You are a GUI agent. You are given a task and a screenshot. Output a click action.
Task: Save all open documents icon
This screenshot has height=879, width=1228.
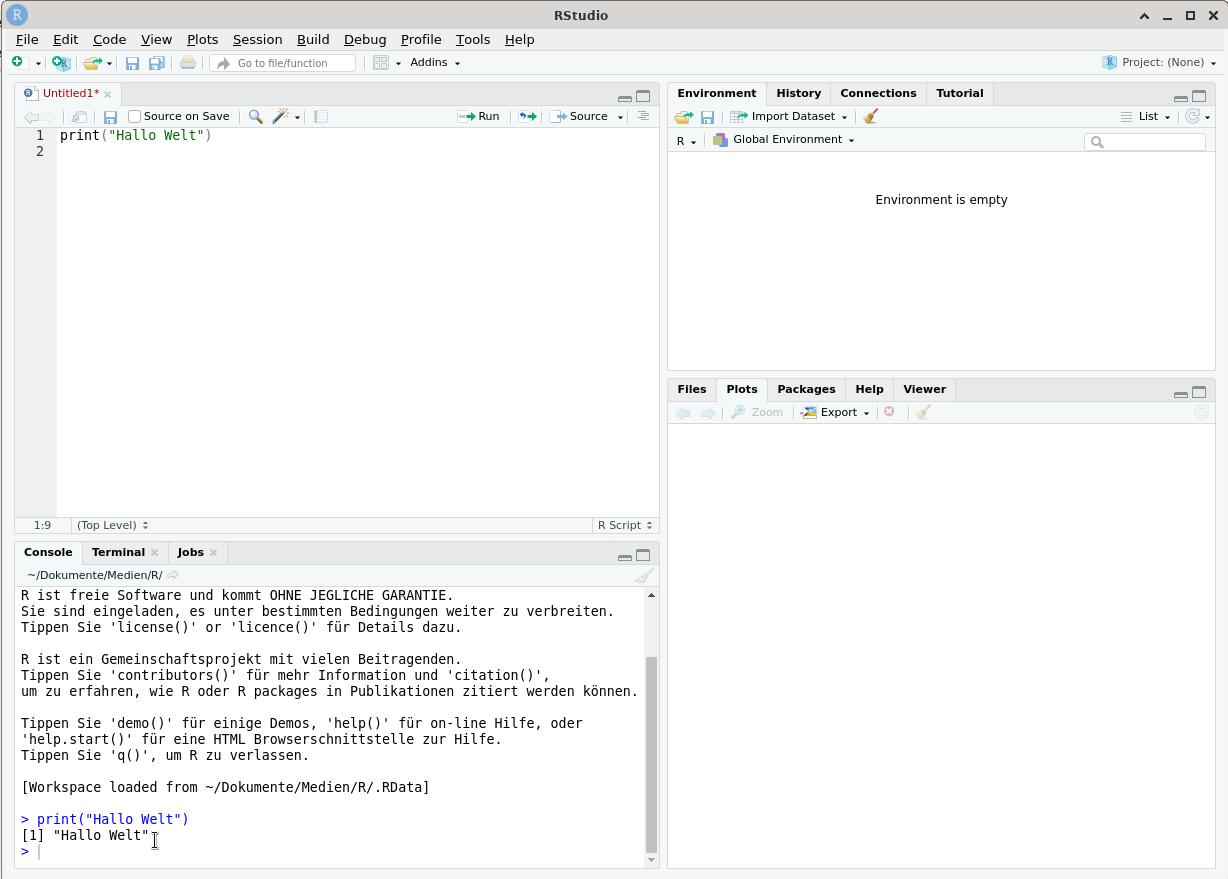pyautogui.click(x=157, y=63)
